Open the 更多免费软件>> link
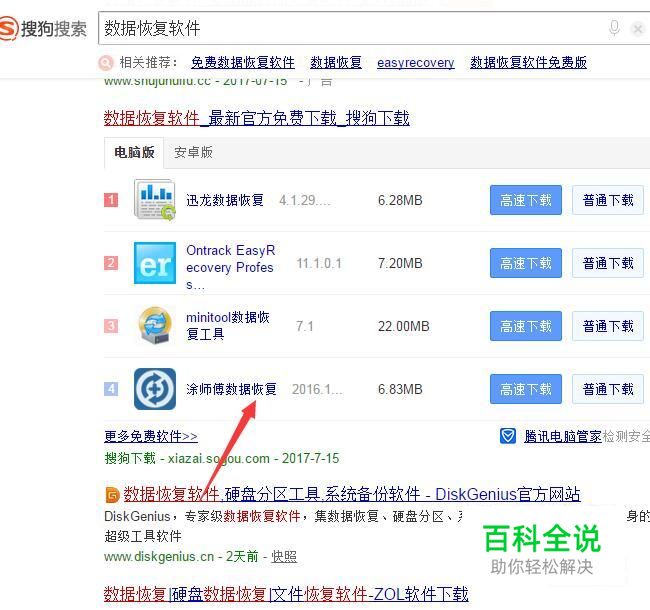650x610 pixels. pos(151,436)
